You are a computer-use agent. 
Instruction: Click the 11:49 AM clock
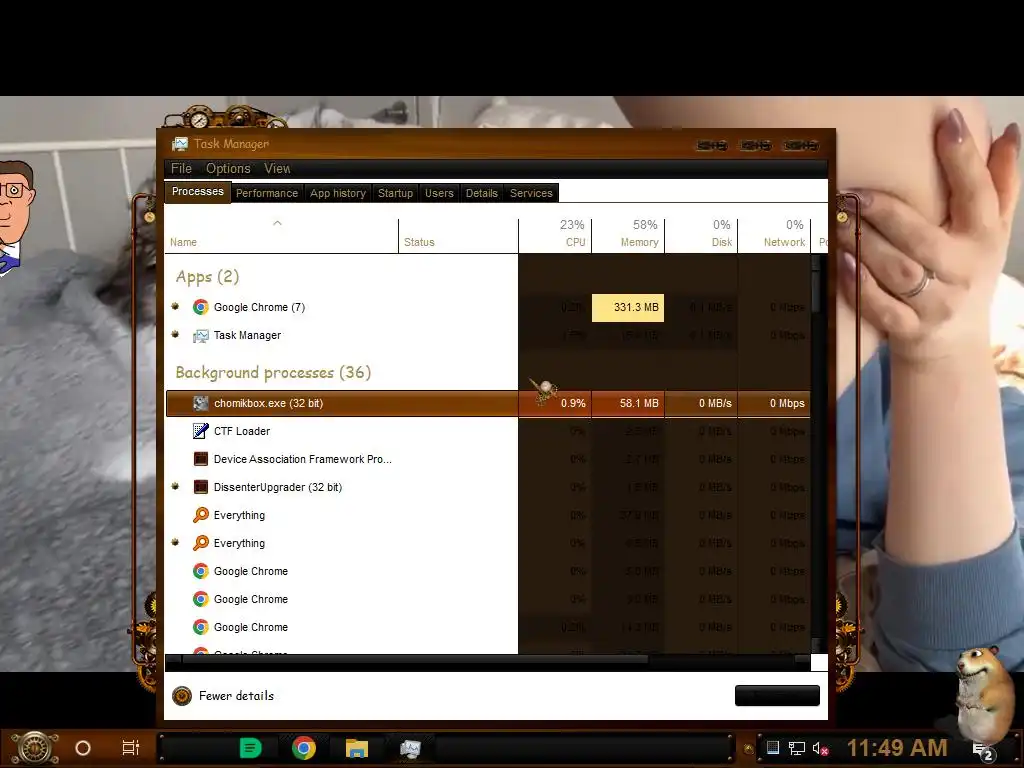(897, 748)
